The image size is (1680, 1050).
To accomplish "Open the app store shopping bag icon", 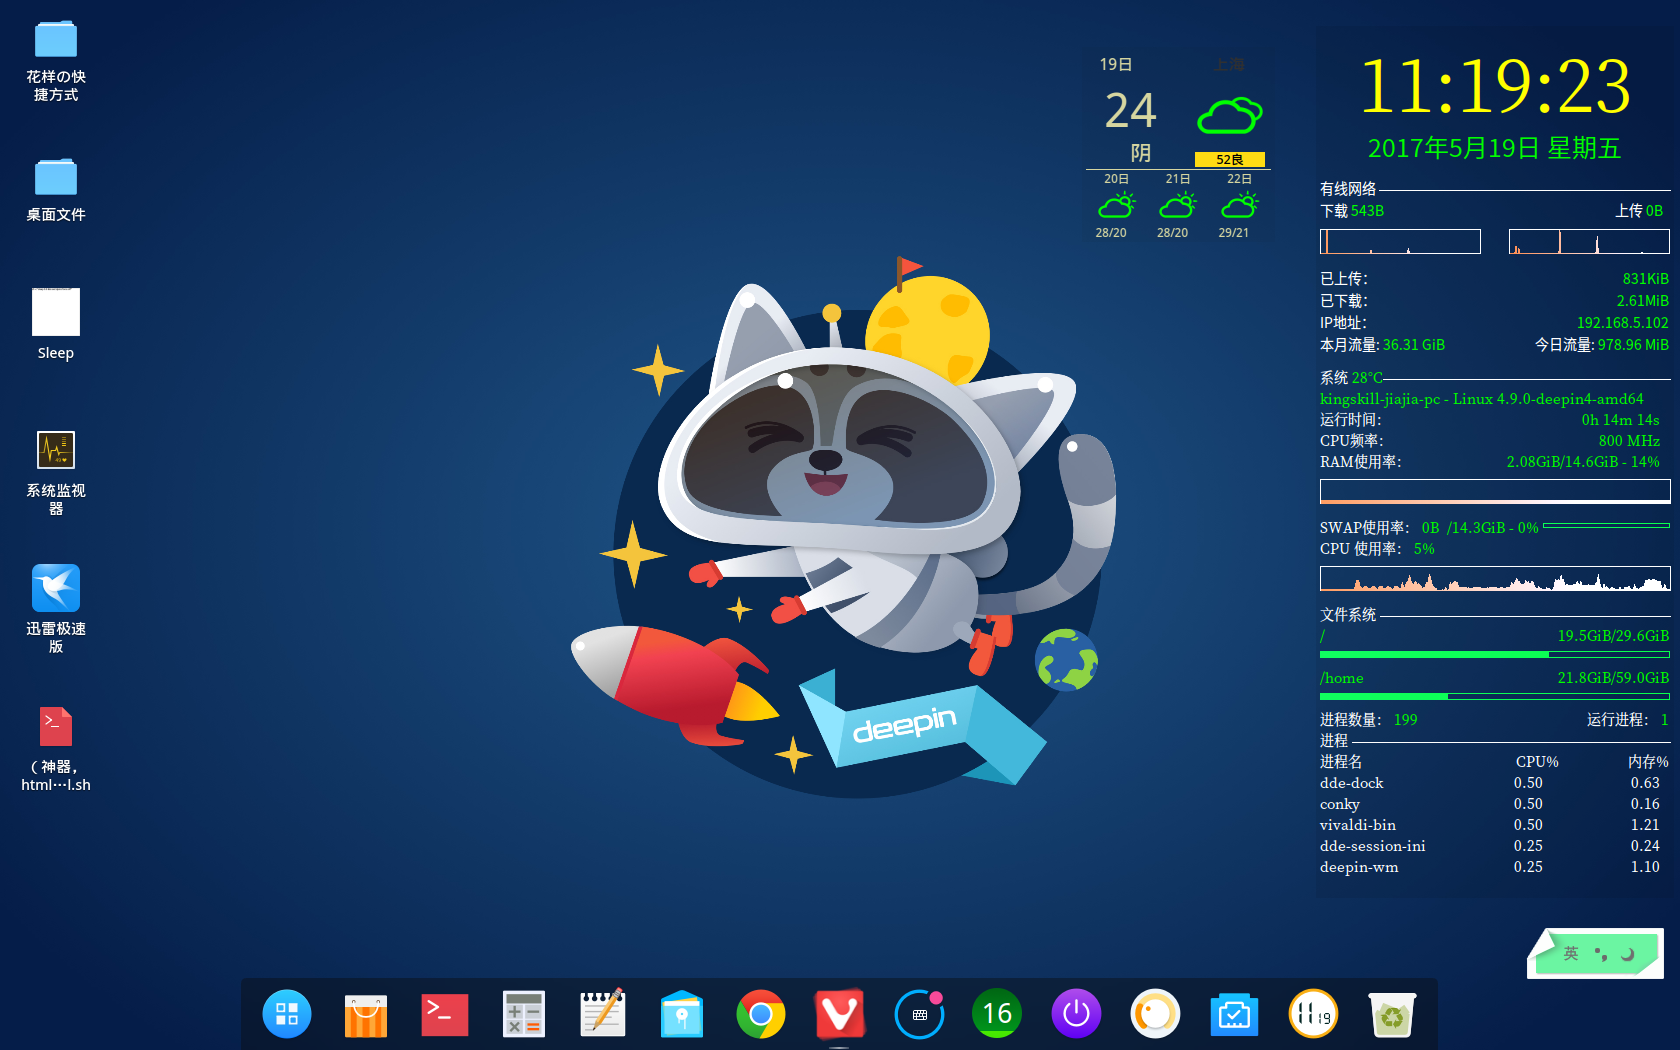I will click(366, 1014).
